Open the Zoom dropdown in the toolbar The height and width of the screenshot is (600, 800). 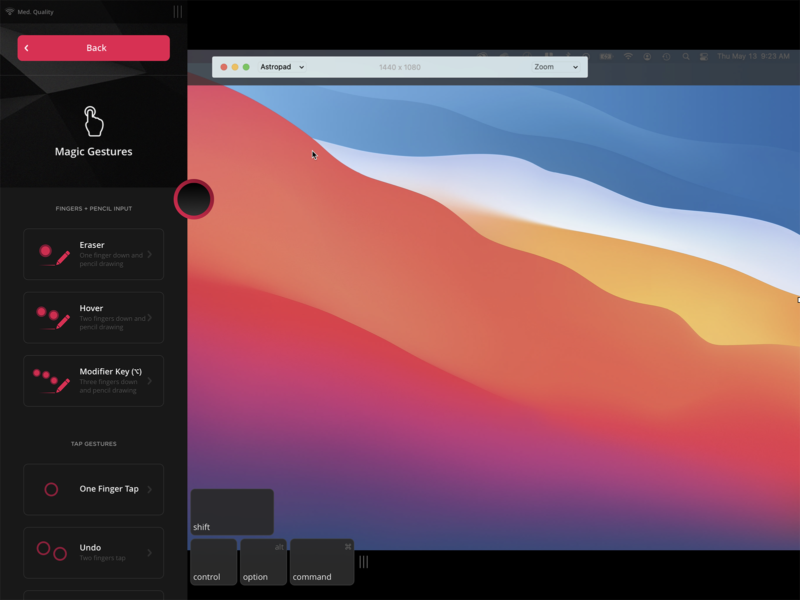(556, 67)
